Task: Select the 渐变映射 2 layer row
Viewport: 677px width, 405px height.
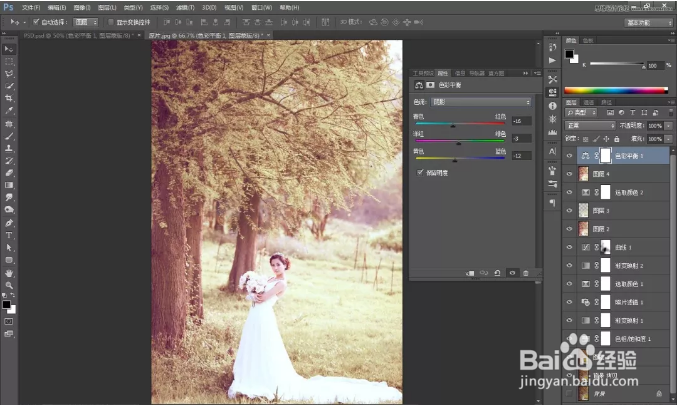Action: [616, 266]
